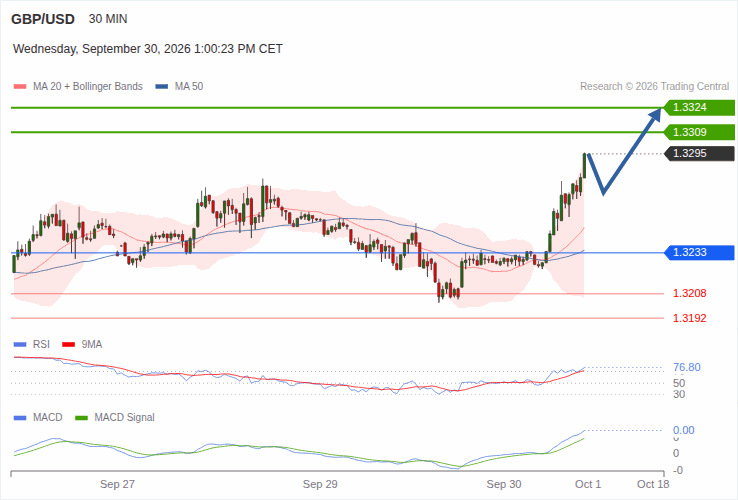The width and height of the screenshot is (738, 500).
Task: Click the MACD Signal green legend marker
Action: coord(81,418)
